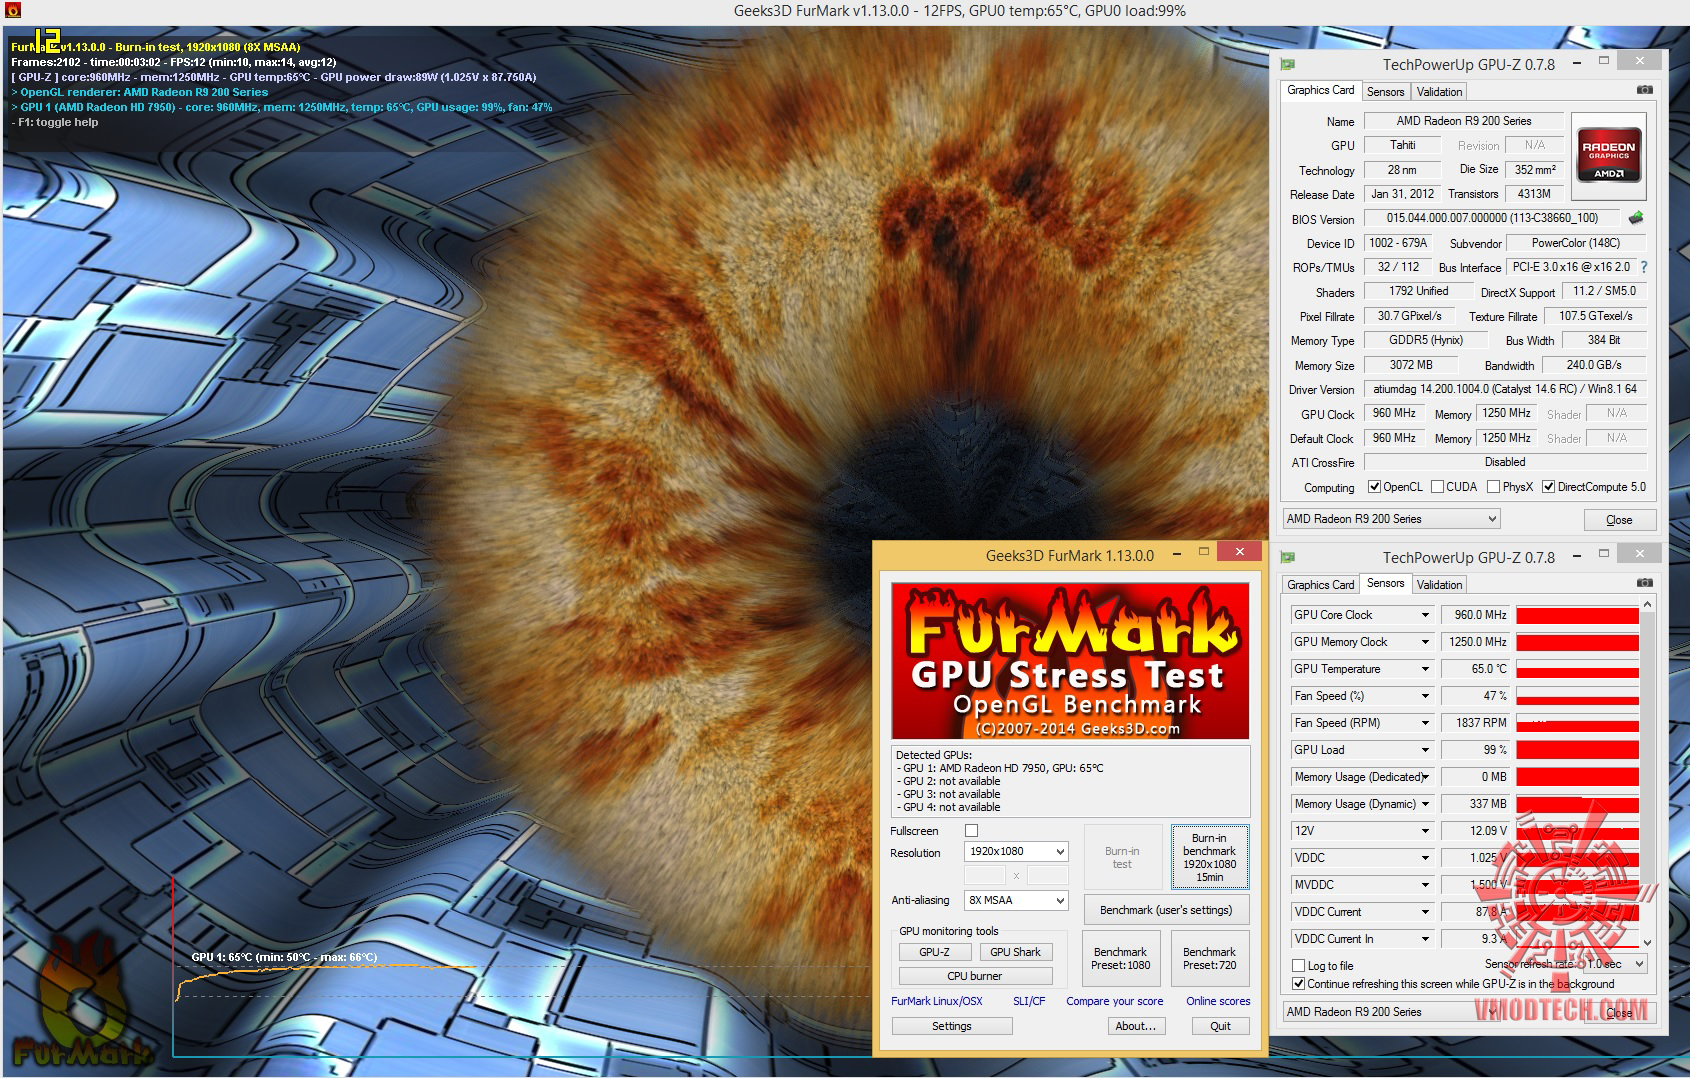1690x1078 pixels.
Task: Click the GPU Load red sensor graph bar
Action: coord(1577,750)
